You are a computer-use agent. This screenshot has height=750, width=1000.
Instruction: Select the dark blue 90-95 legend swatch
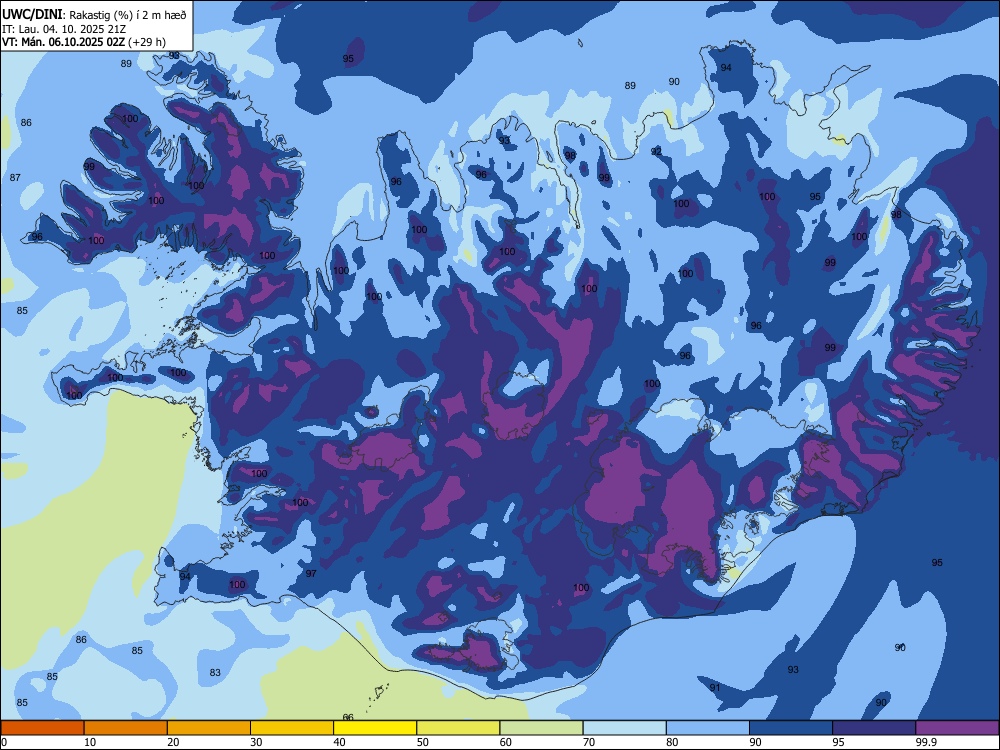point(791,728)
